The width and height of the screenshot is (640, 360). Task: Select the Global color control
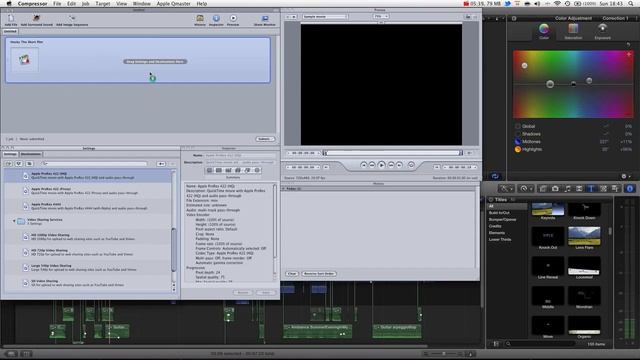525,126
